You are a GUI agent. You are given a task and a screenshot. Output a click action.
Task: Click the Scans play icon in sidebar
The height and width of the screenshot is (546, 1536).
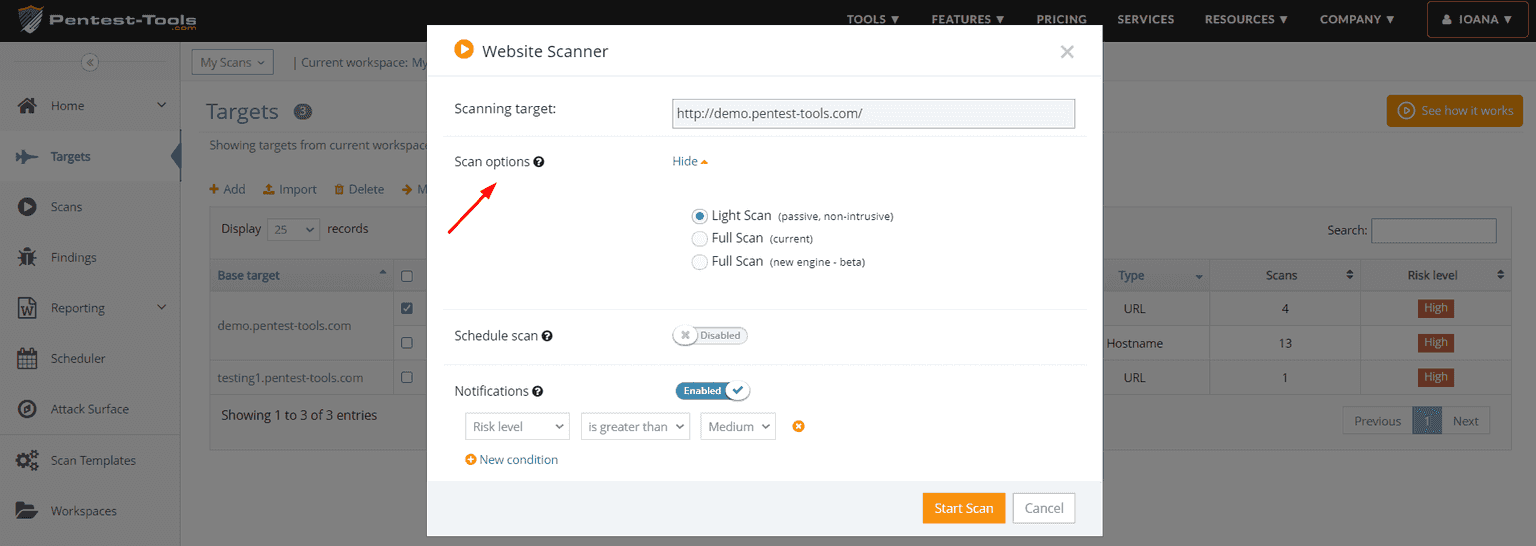pos(28,207)
